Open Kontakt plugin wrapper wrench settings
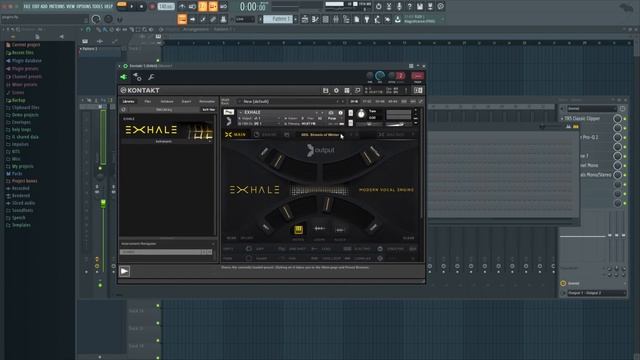640x360 pixels. [x=151, y=77]
